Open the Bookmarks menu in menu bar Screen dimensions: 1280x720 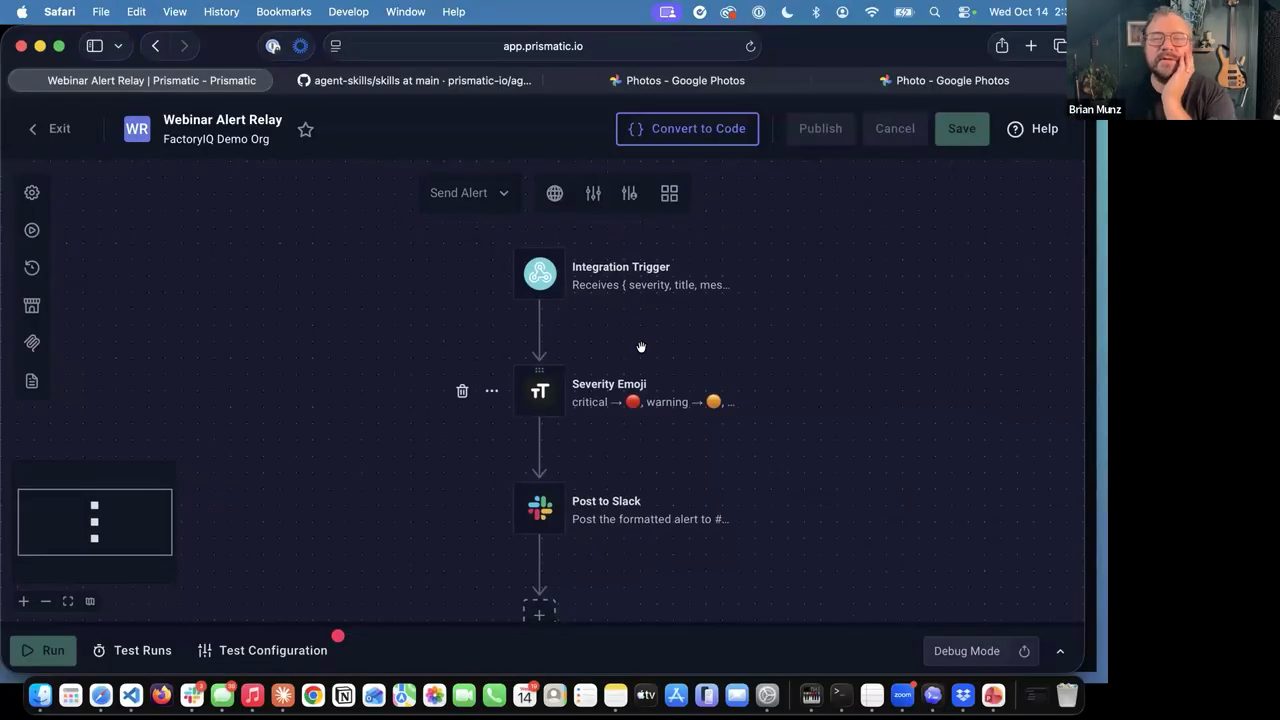pos(284,12)
